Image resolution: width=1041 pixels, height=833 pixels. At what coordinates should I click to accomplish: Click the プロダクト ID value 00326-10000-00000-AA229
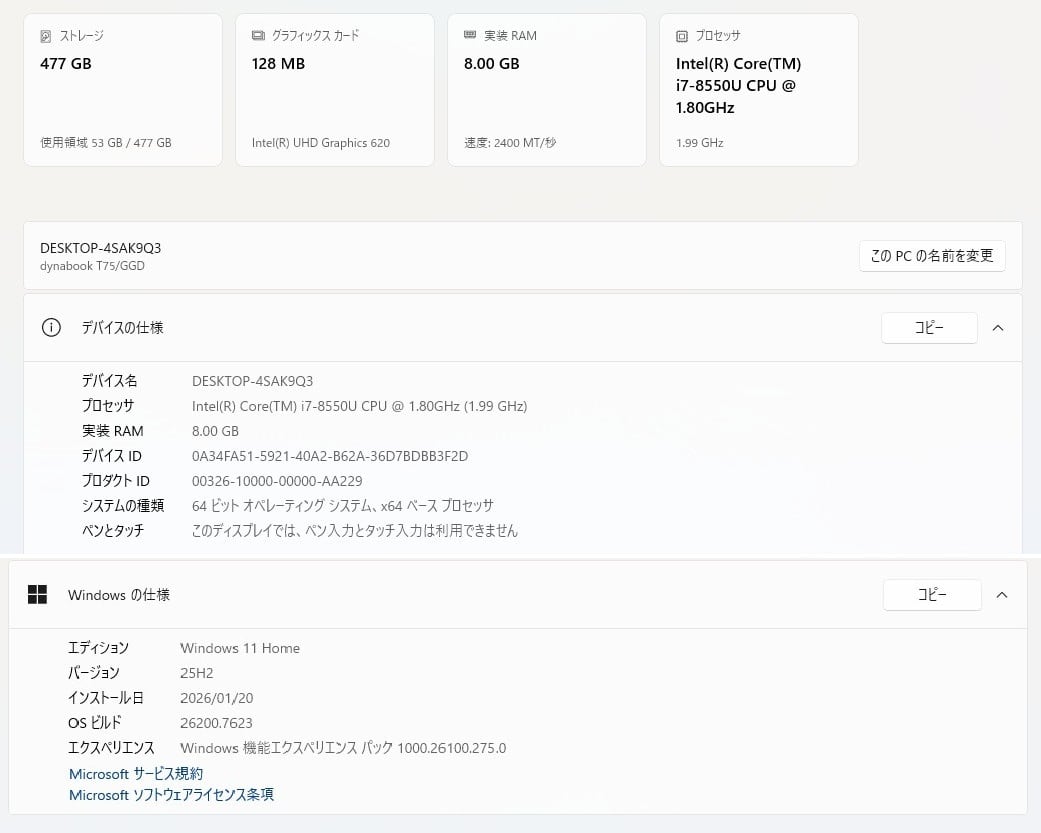point(277,481)
